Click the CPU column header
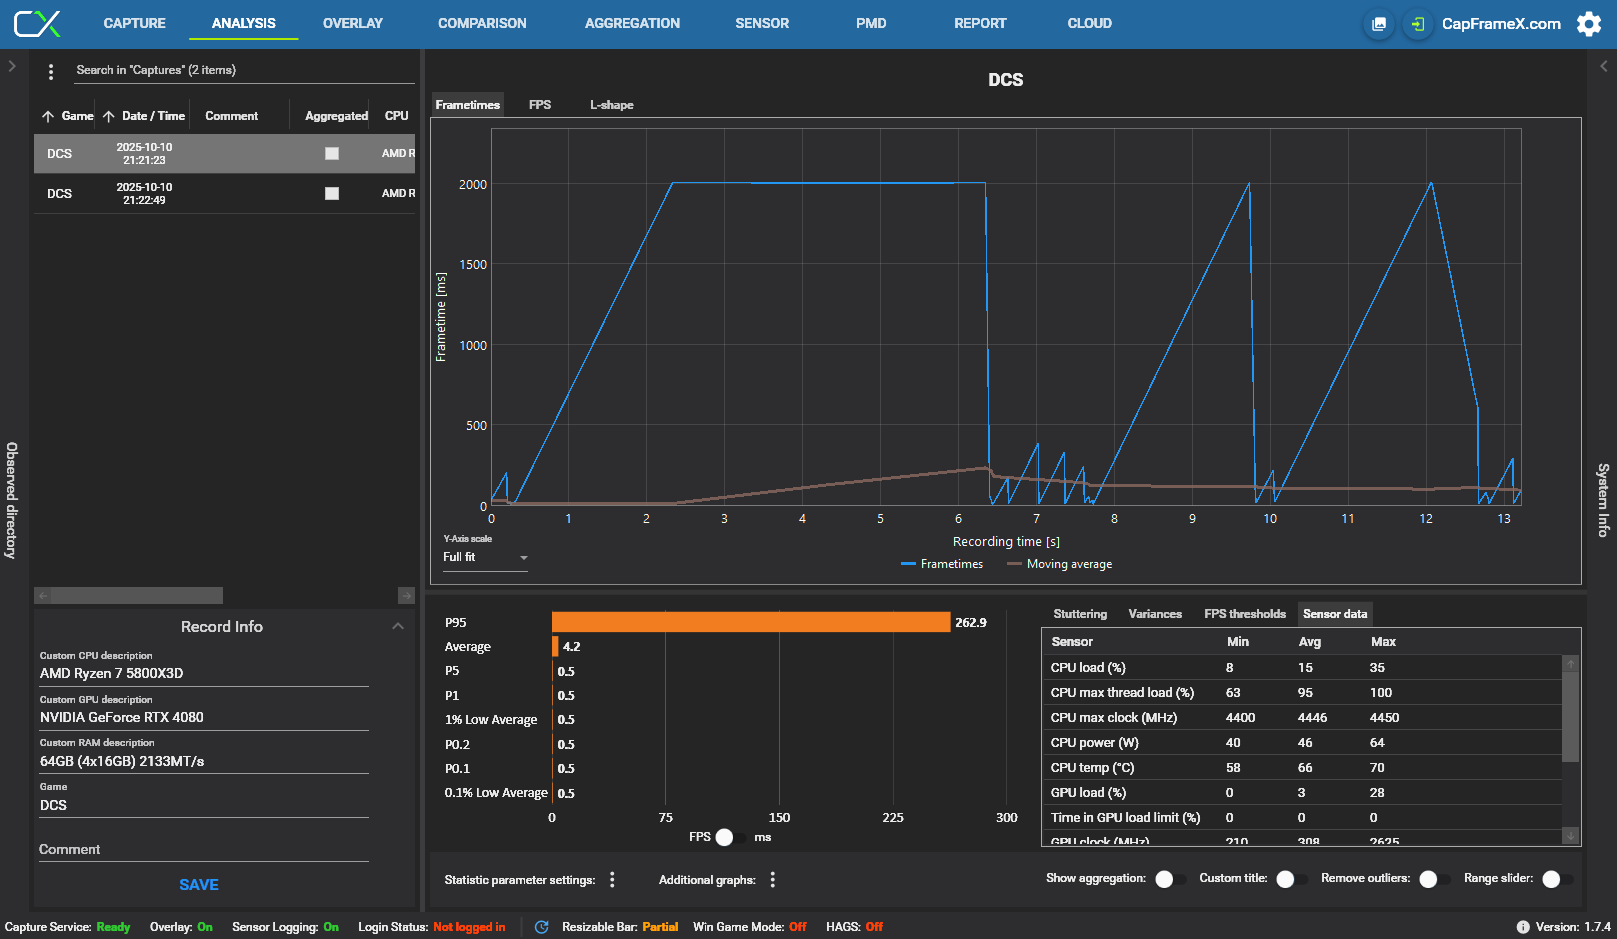The width and height of the screenshot is (1617, 939). coord(397,116)
